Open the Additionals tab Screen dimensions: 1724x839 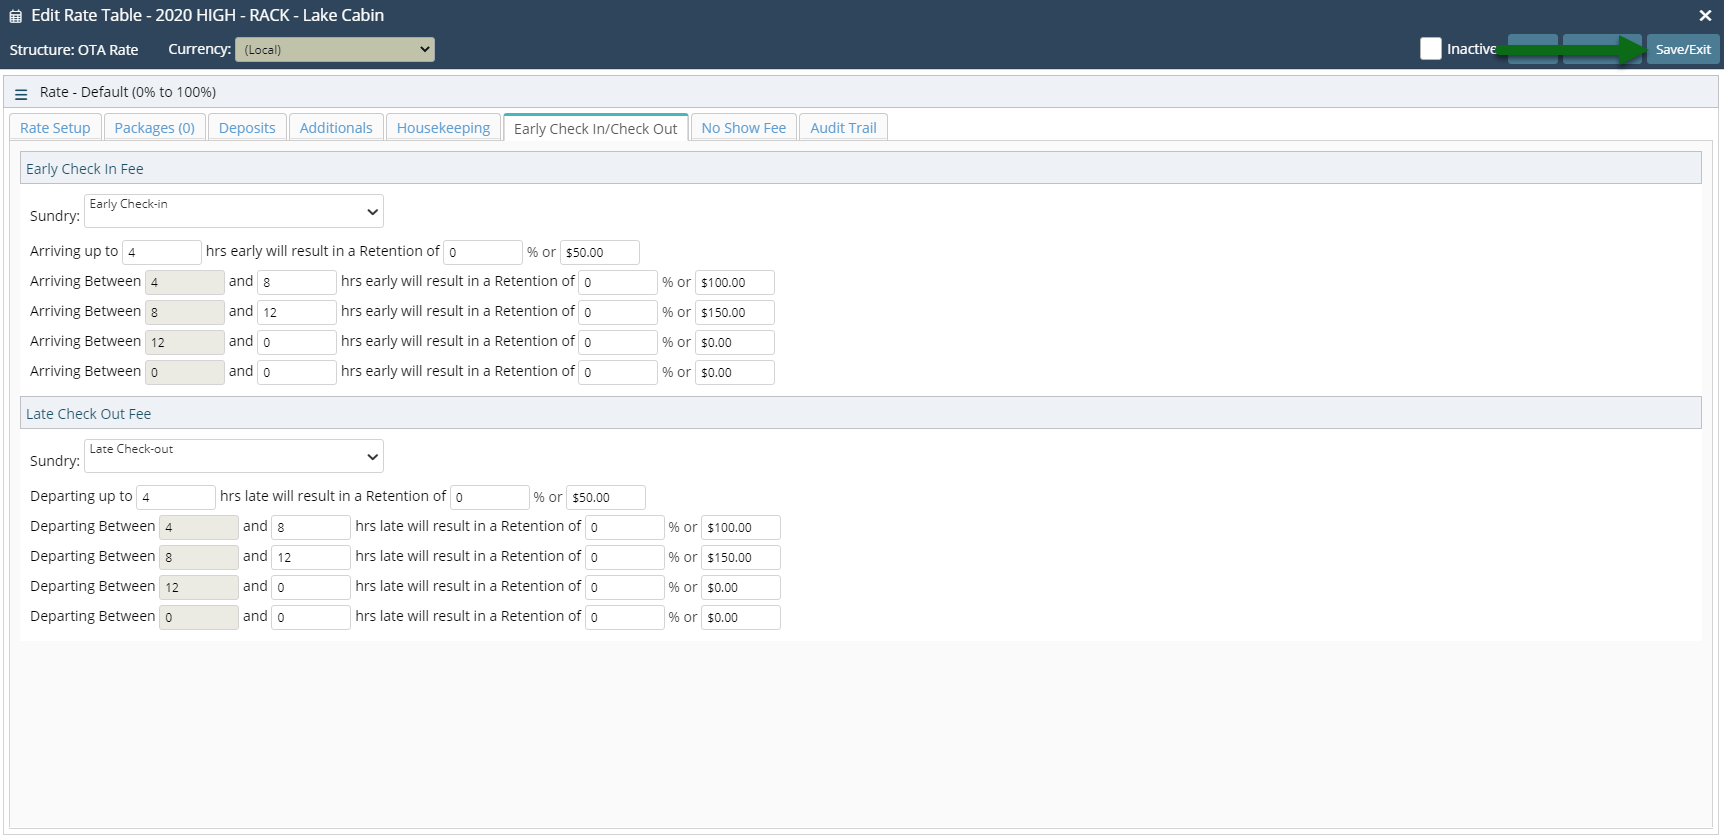336,128
